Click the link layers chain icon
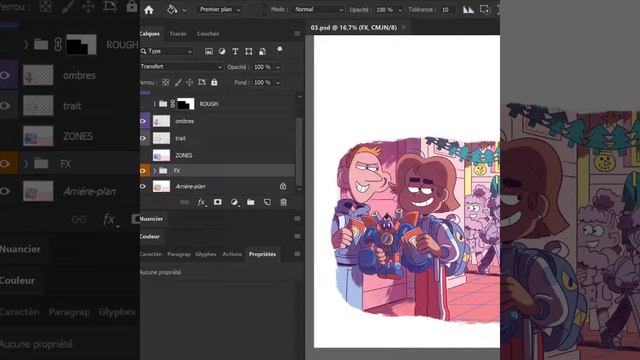640x360 pixels. (x=184, y=202)
